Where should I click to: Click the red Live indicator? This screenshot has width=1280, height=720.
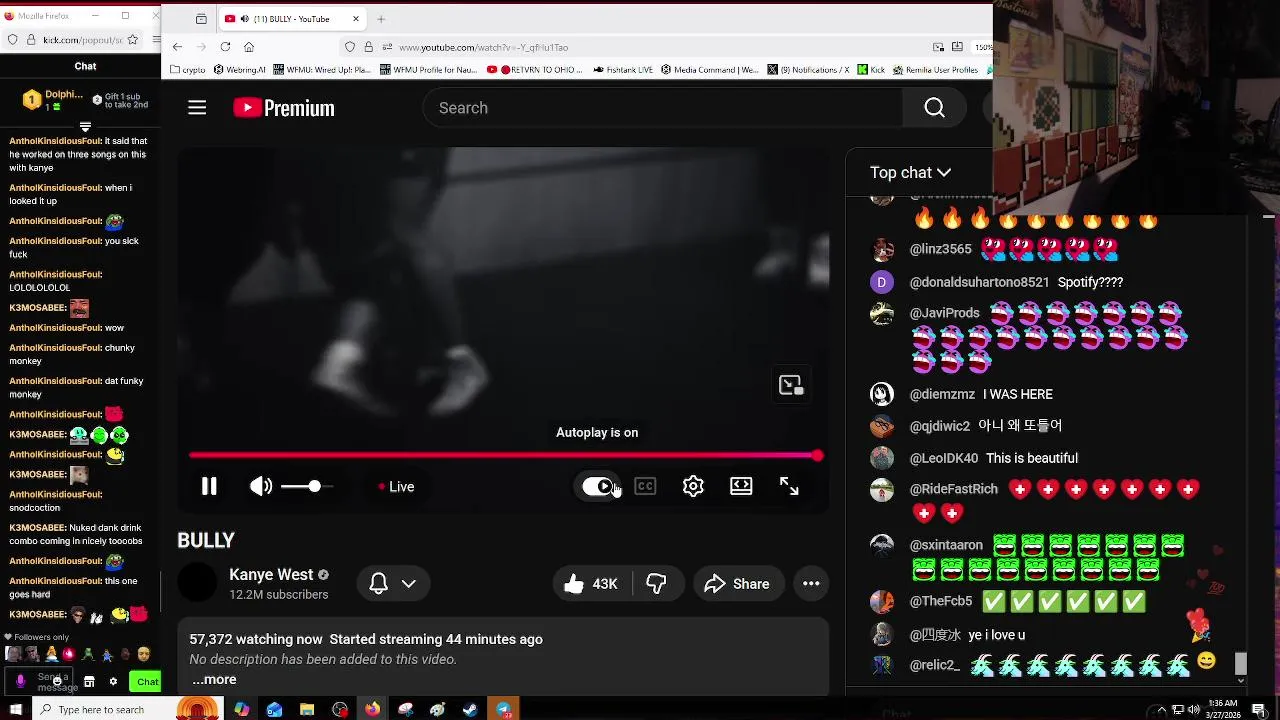[x=396, y=487]
